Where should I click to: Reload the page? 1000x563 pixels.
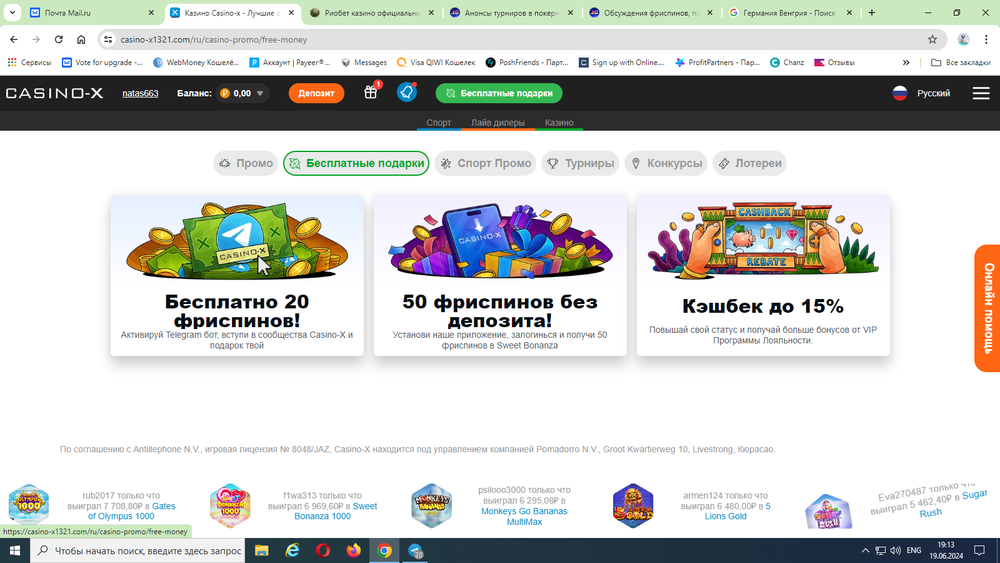pos(59,40)
